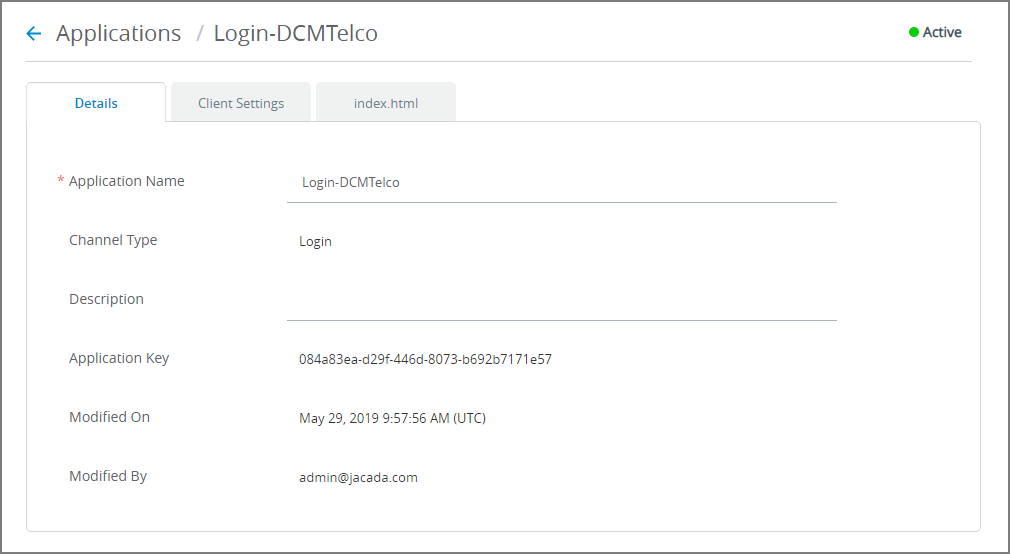Open the Applications breadcrumb link
Screen dimensions: 1010x554
pyautogui.click(x=119, y=33)
